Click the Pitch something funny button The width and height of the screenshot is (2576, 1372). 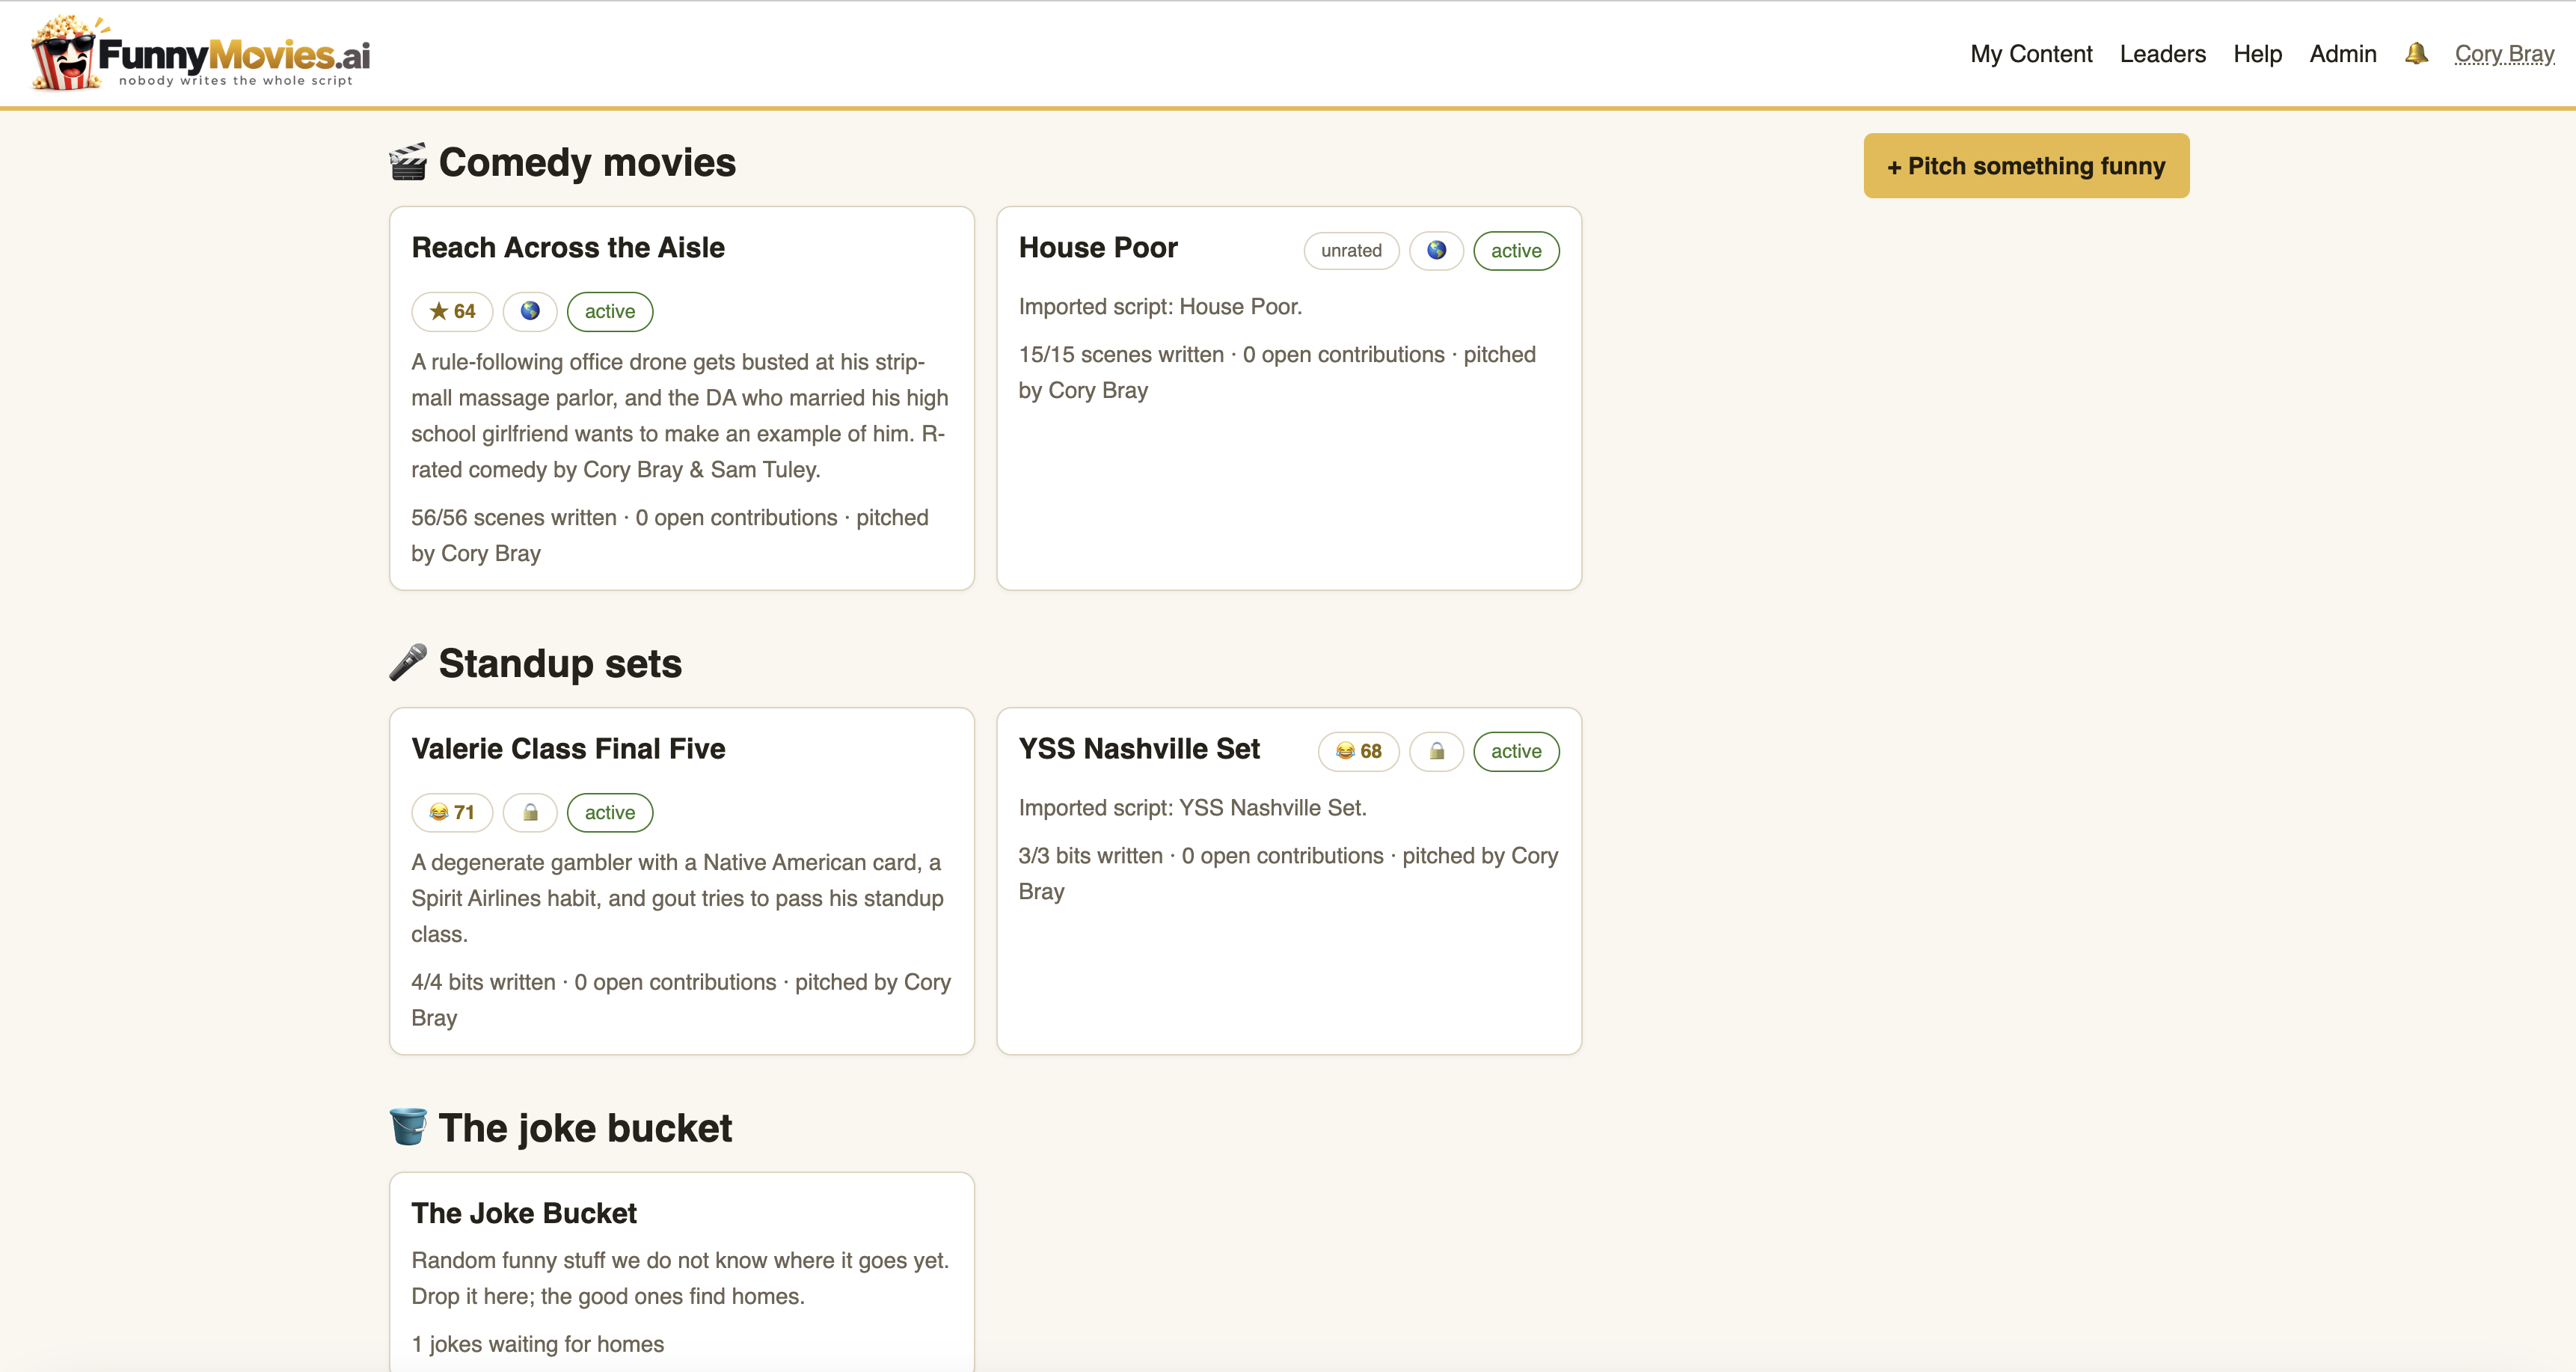tap(2026, 166)
